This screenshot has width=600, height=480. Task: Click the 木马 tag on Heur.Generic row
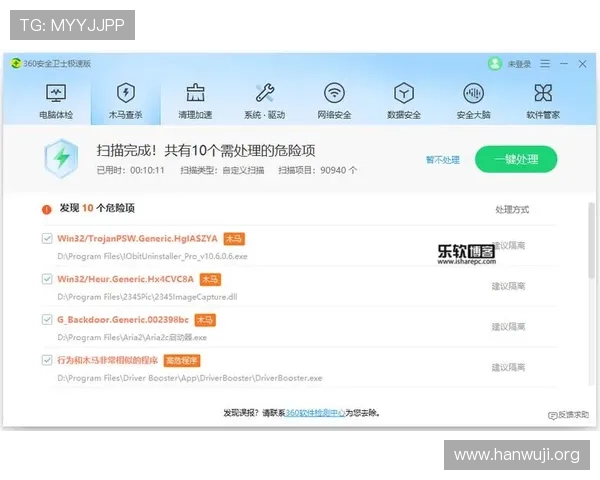pyautogui.click(x=210, y=279)
